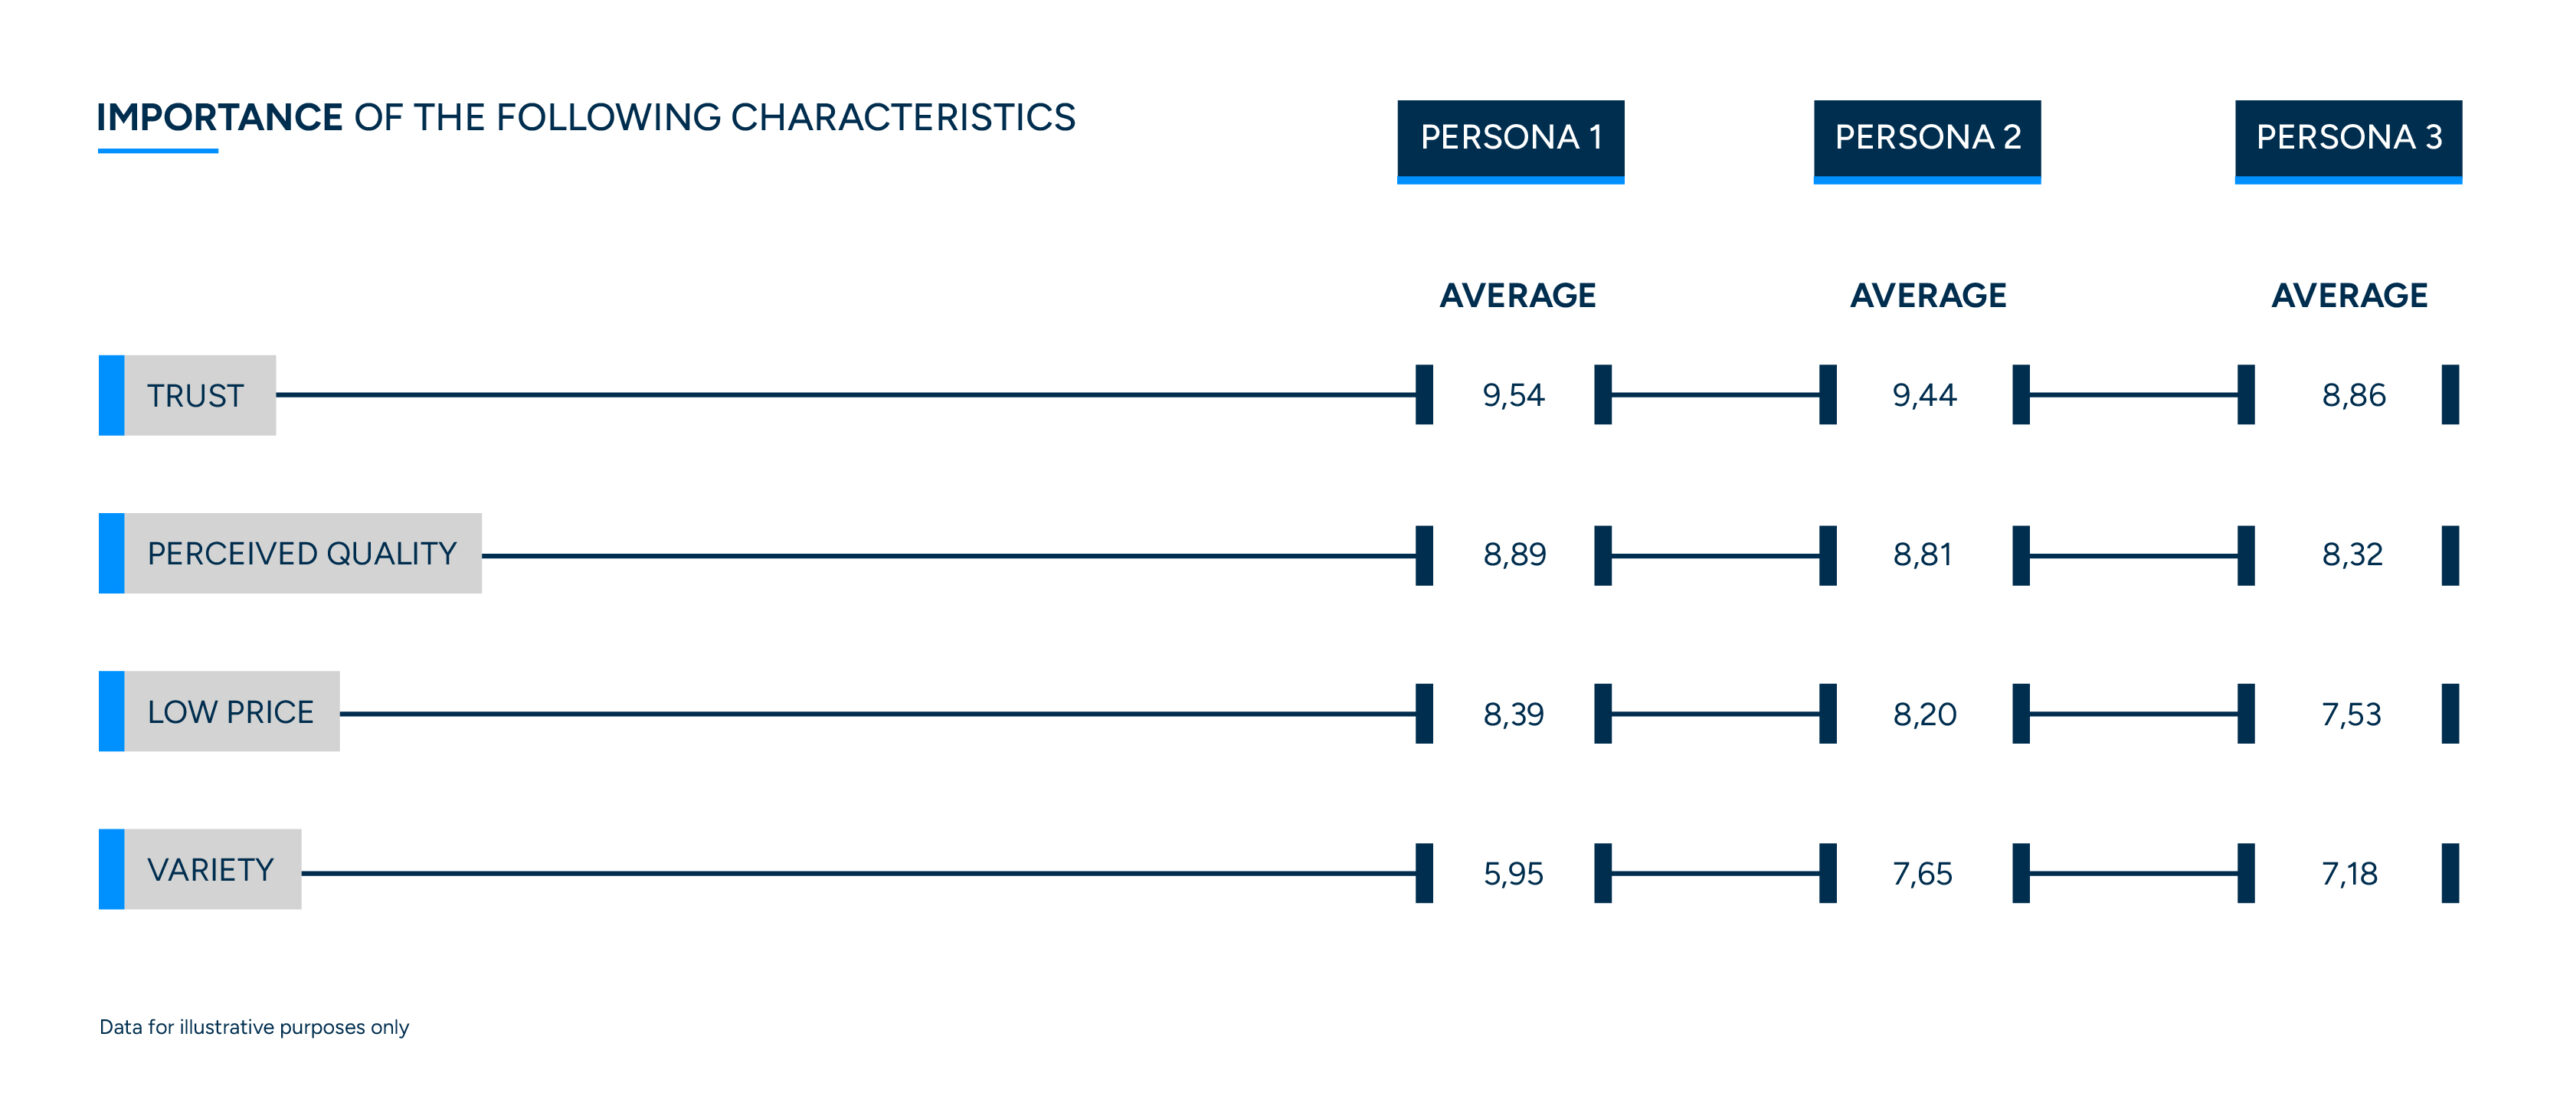Click Persona 3 low price 7,53
This screenshot has width=2560, height=1112.
[x=2351, y=715]
